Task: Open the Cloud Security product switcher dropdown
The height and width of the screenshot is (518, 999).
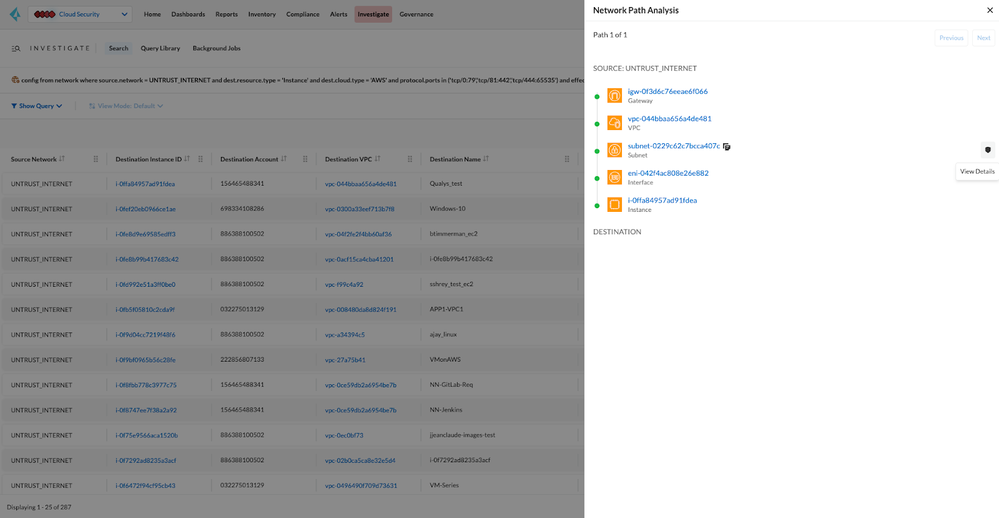Action: pos(80,14)
